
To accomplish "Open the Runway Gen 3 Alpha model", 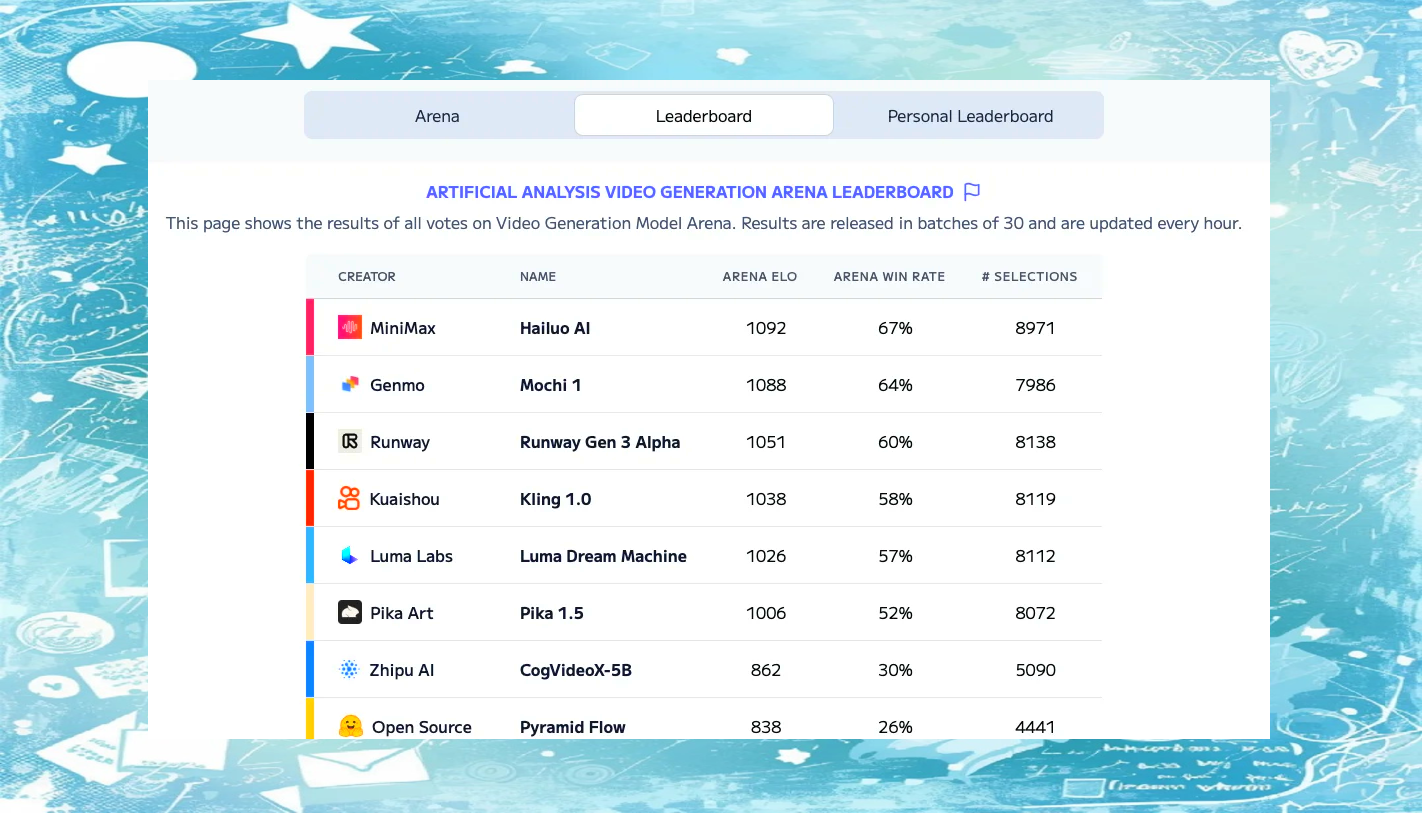I will click(600, 442).
